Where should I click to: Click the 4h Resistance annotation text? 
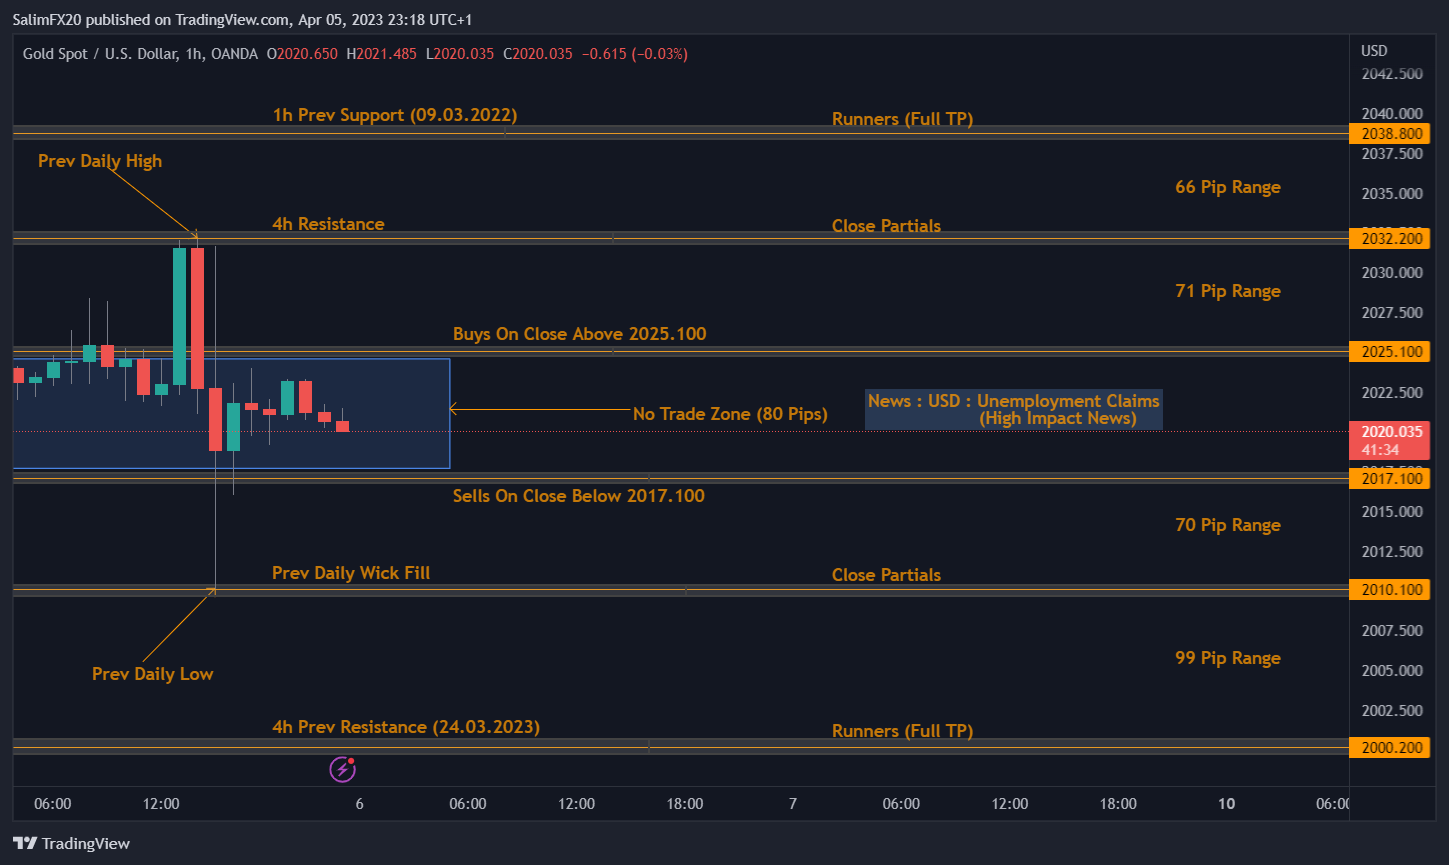click(x=327, y=223)
